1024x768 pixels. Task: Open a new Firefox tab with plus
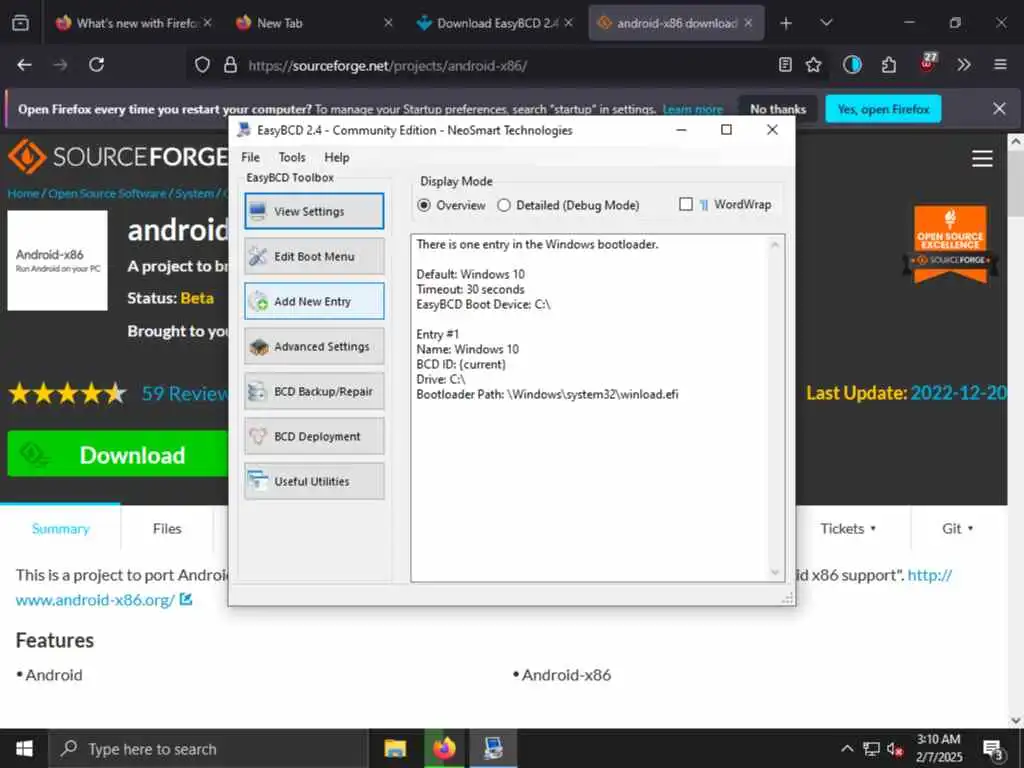[786, 23]
